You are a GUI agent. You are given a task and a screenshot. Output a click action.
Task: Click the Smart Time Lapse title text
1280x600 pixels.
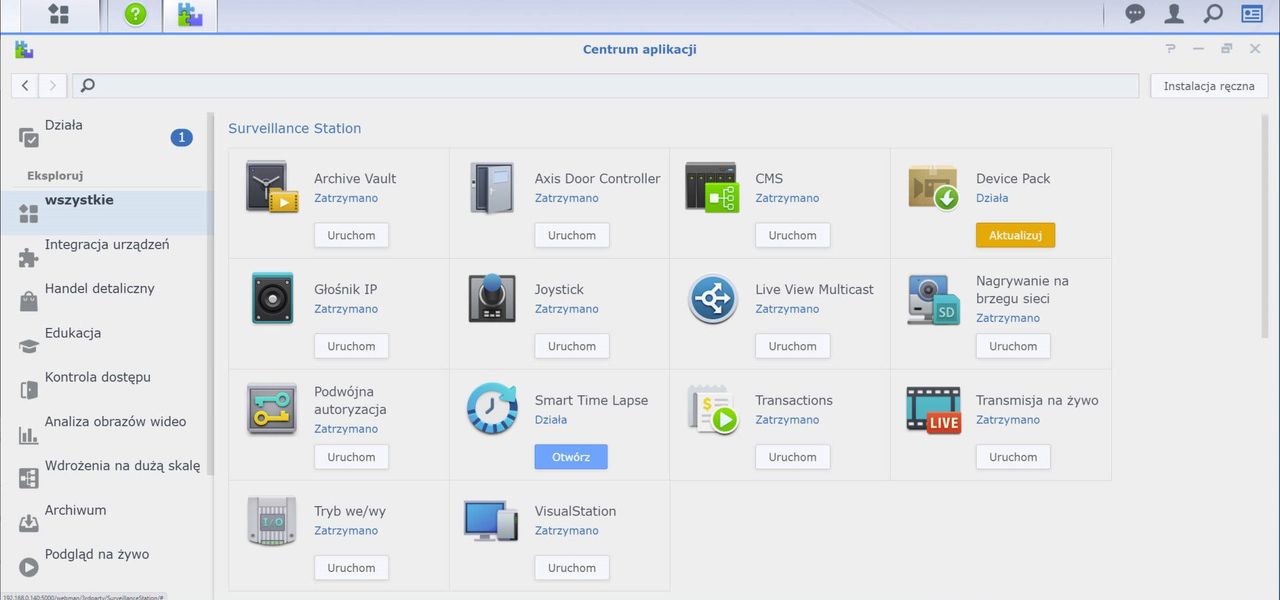591,400
